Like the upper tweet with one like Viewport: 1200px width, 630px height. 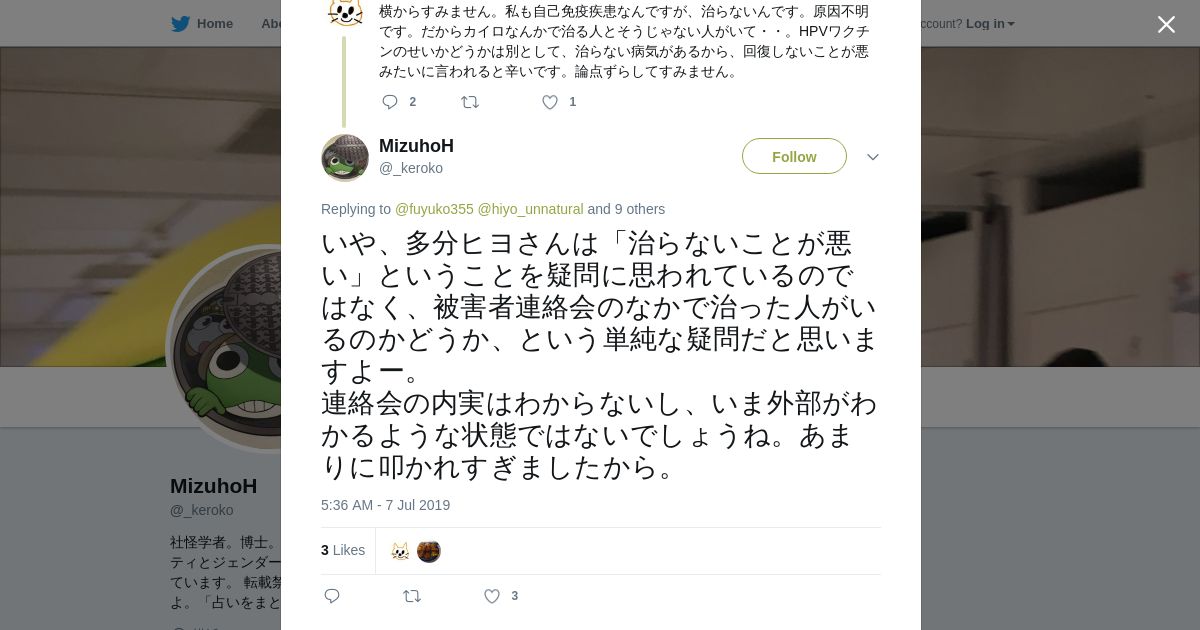(549, 102)
